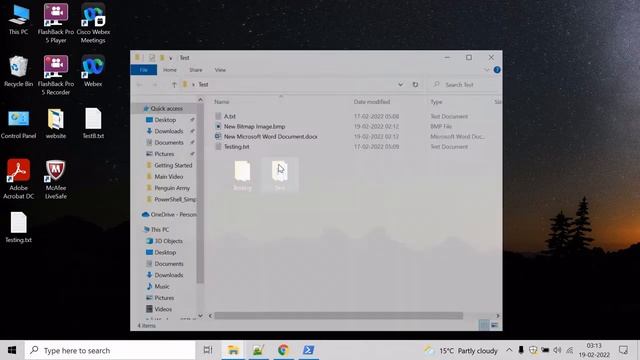
Task: Open Task View from taskbar
Action: (x=208, y=350)
